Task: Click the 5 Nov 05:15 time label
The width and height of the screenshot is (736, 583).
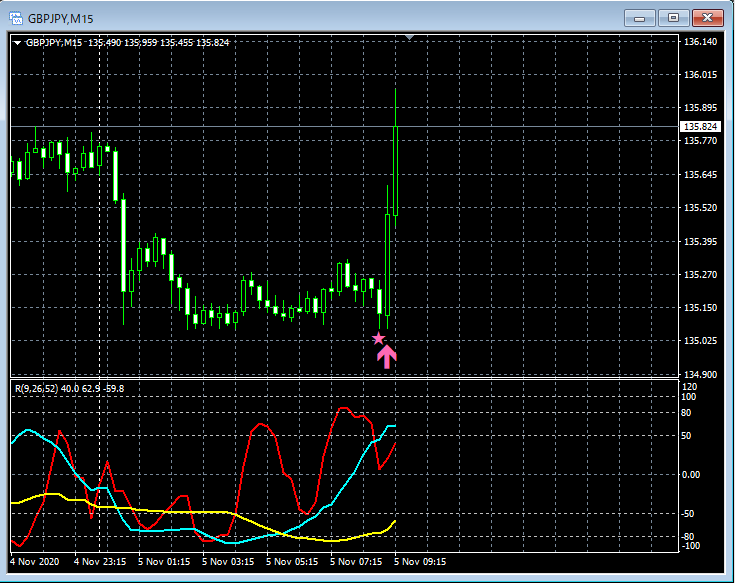Action: tap(292, 561)
